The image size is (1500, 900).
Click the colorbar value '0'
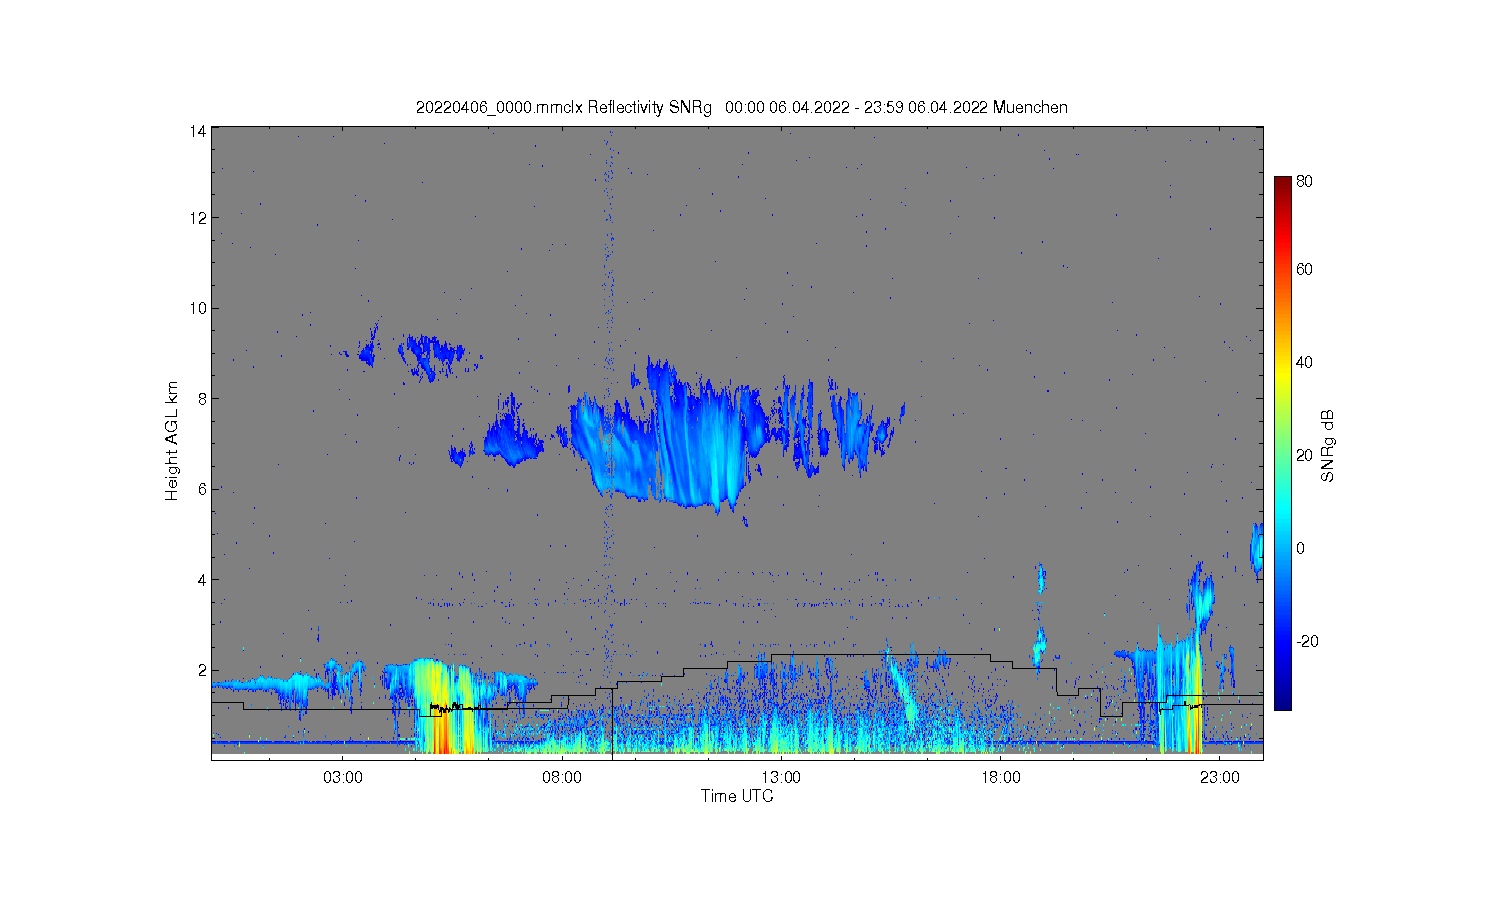point(1300,548)
